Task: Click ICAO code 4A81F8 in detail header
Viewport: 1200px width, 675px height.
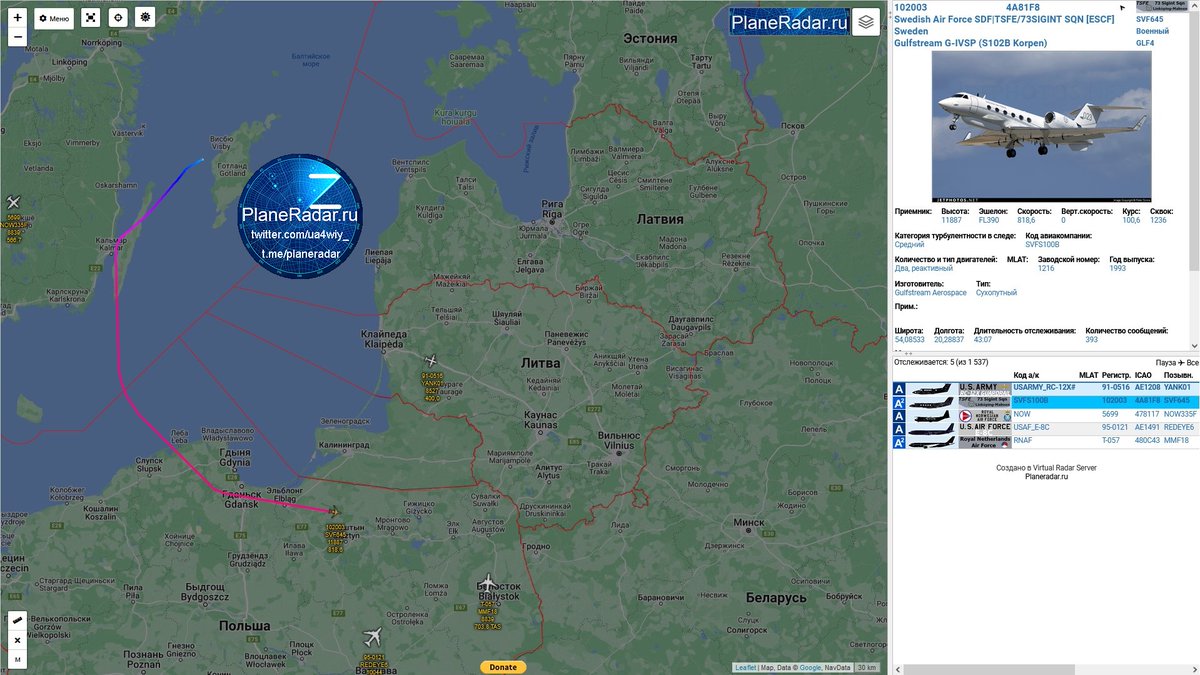Action: (x=1022, y=7)
